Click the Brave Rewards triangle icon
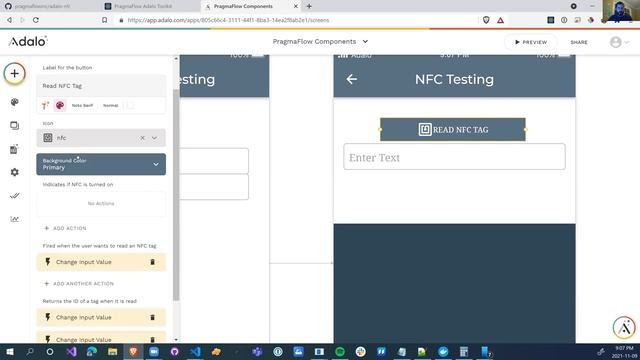The height and width of the screenshot is (360, 640). click(x=500, y=20)
